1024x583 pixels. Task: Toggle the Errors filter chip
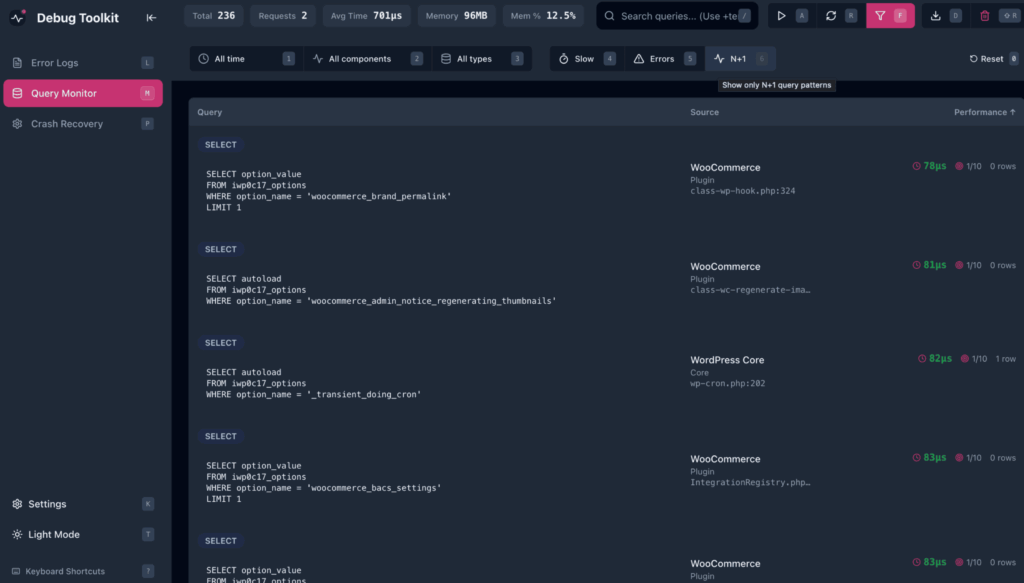pyautogui.click(x=659, y=58)
